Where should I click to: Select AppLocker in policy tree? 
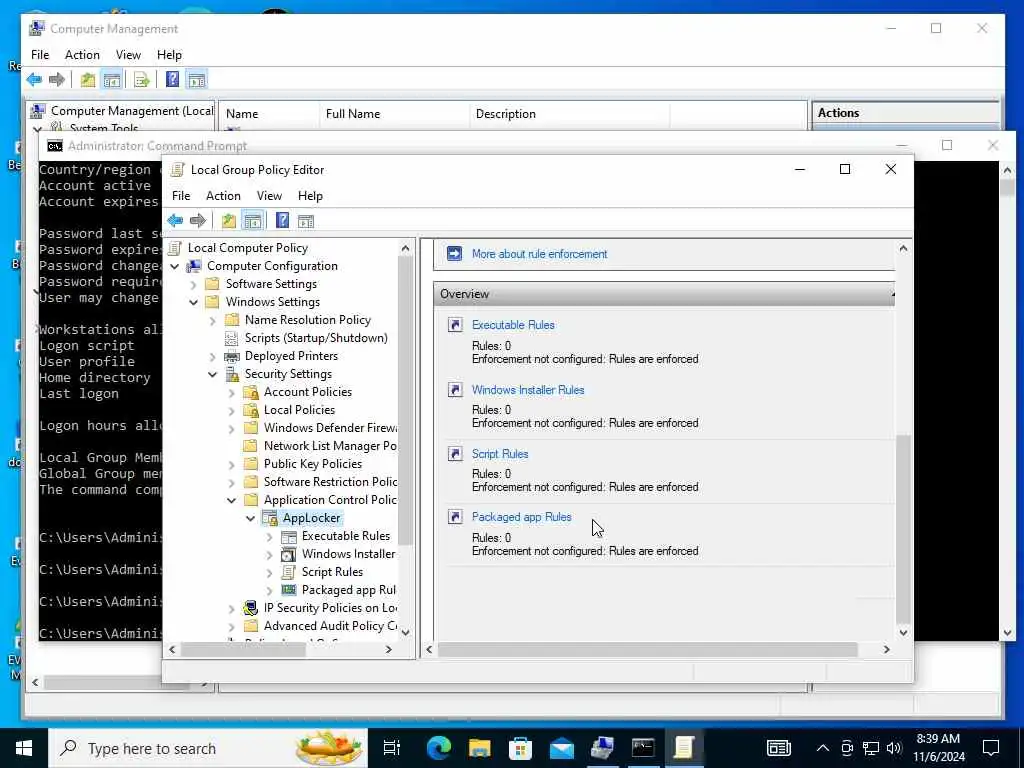[x=312, y=519]
